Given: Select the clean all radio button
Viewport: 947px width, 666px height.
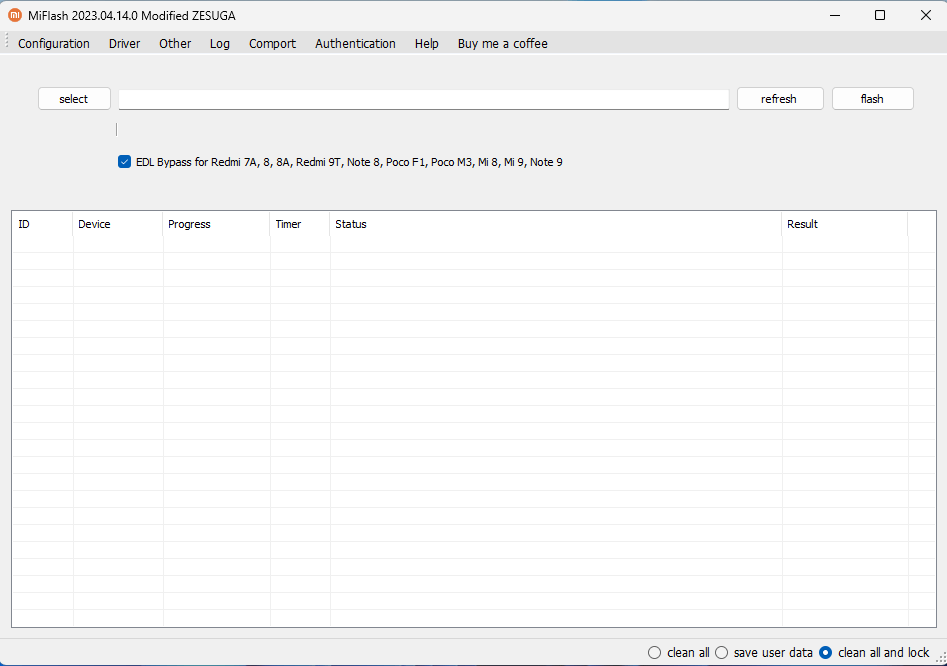Looking at the screenshot, I should pyautogui.click(x=654, y=652).
